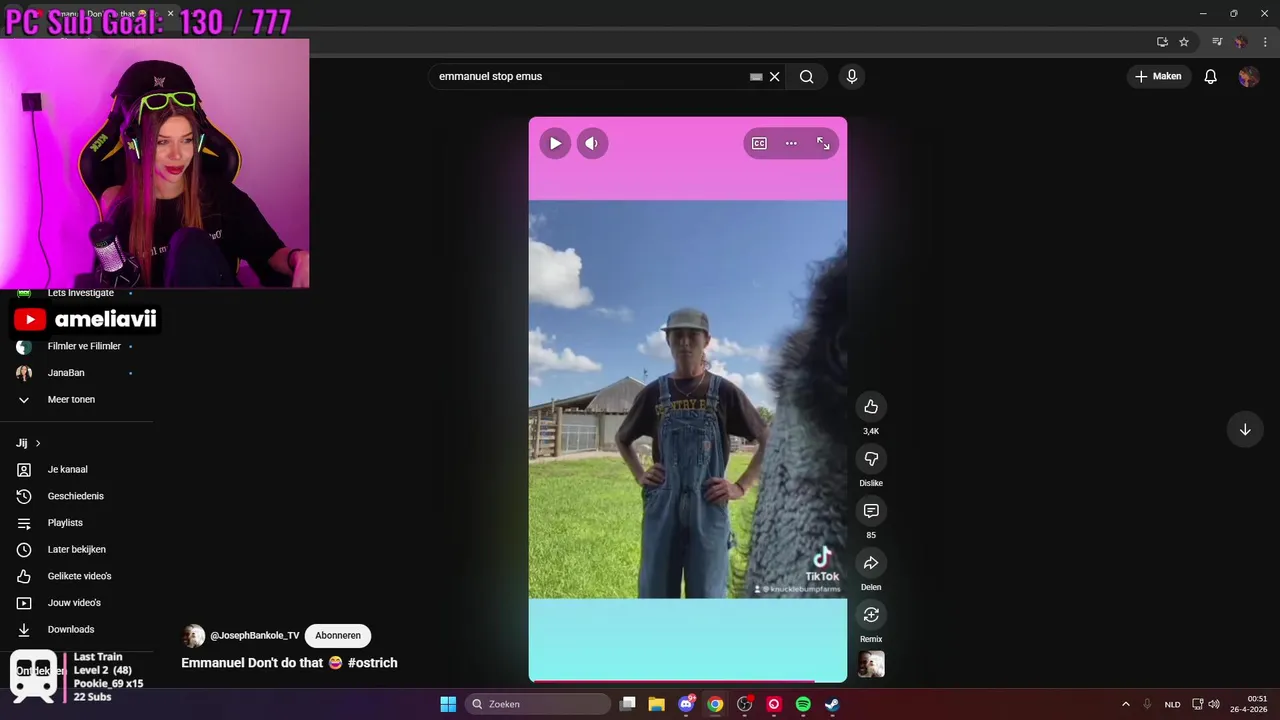Open Spotify from the taskbar
The width and height of the screenshot is (1280, 720).
click(803, 704)
